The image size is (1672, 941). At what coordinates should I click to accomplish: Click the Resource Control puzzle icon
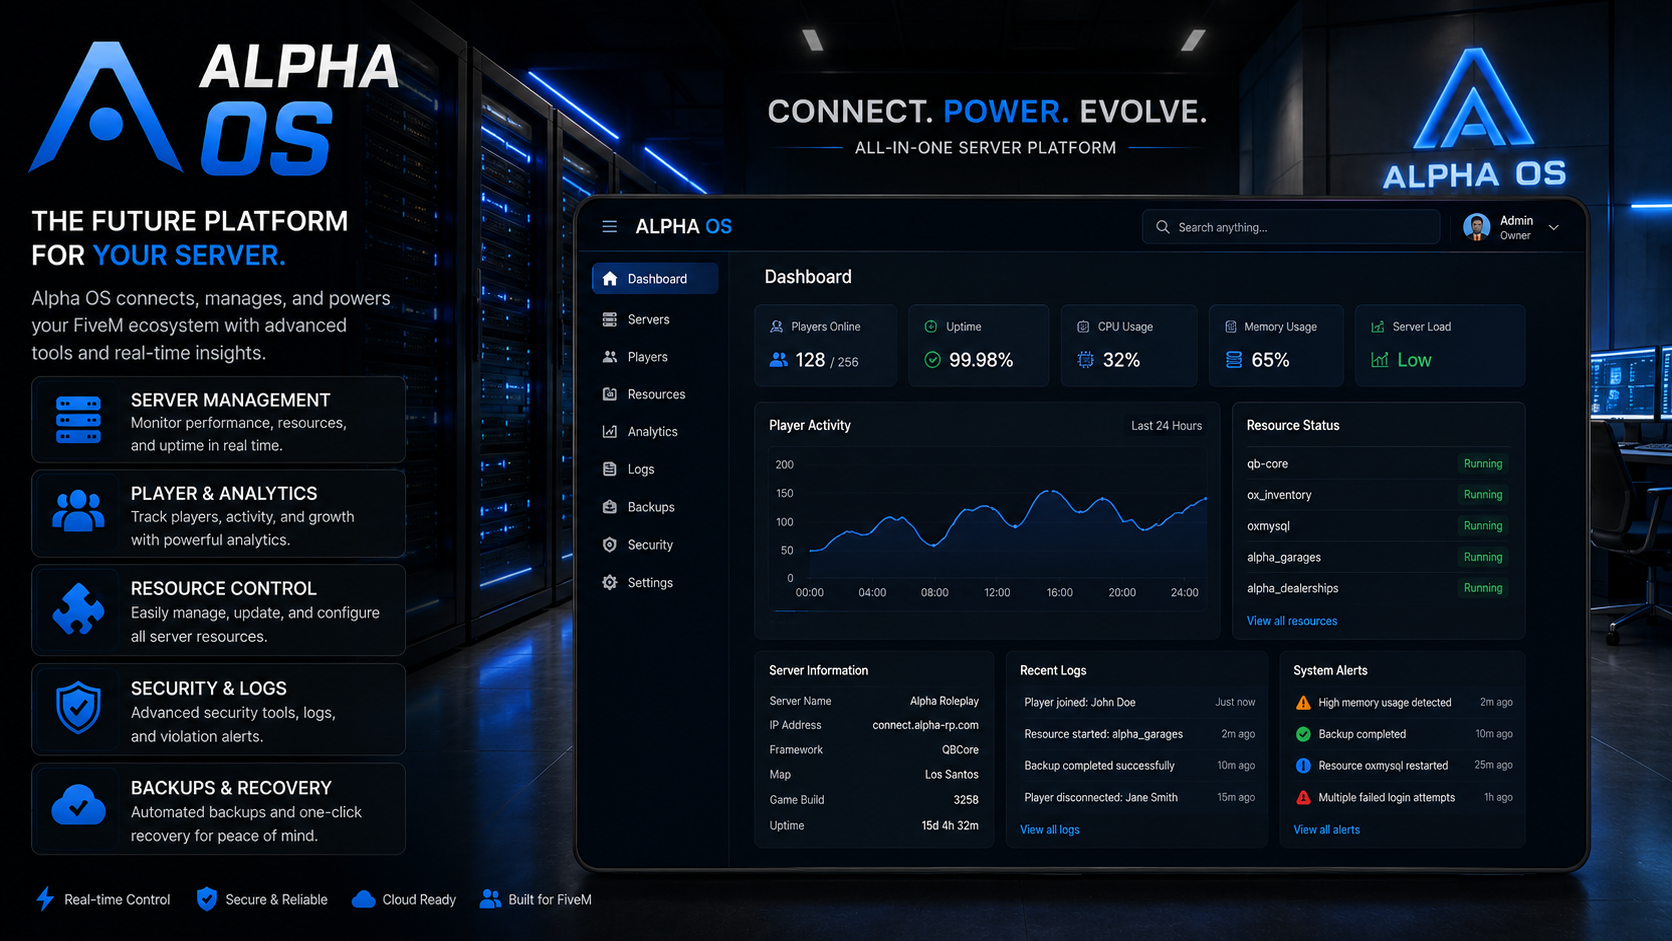[x=78, y=609]
